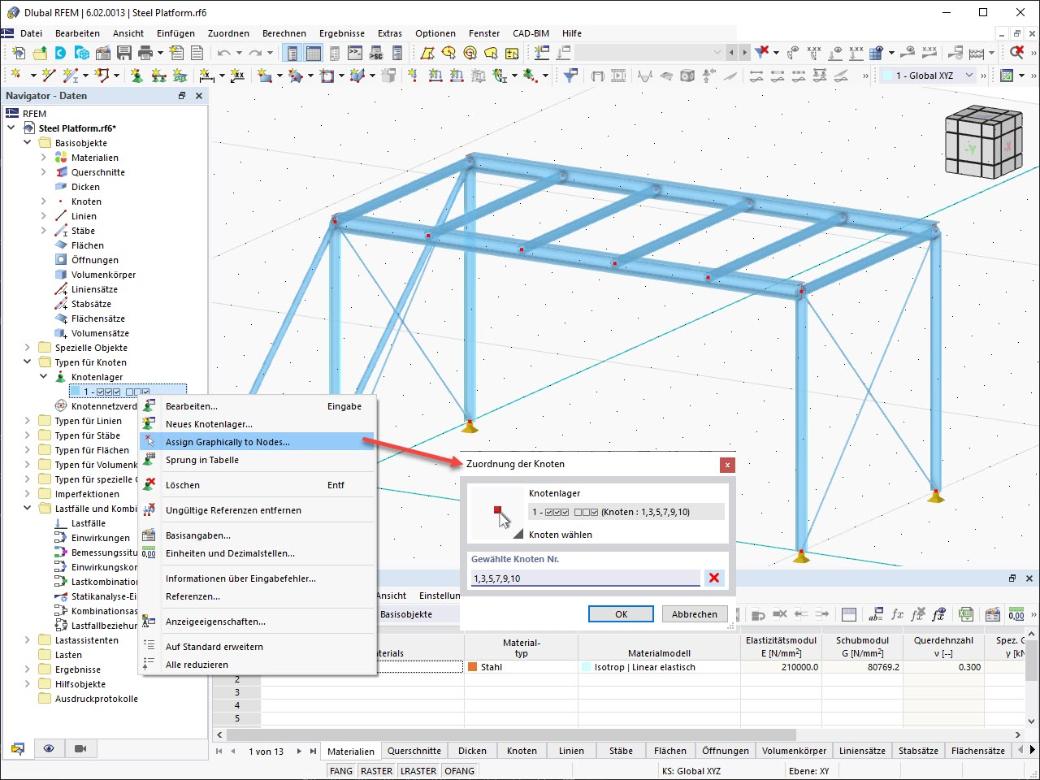Click the New line tool icon
The image size is (1040, 780).
click(48, 75)
